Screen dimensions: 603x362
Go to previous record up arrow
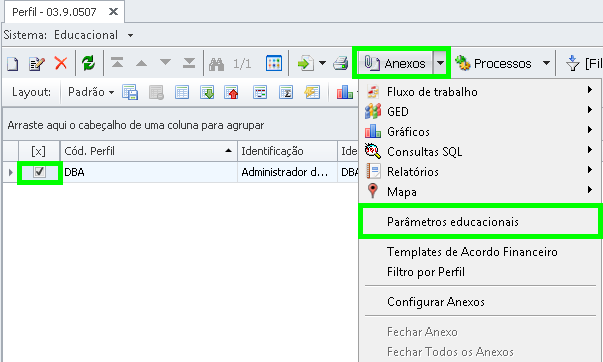142,63
